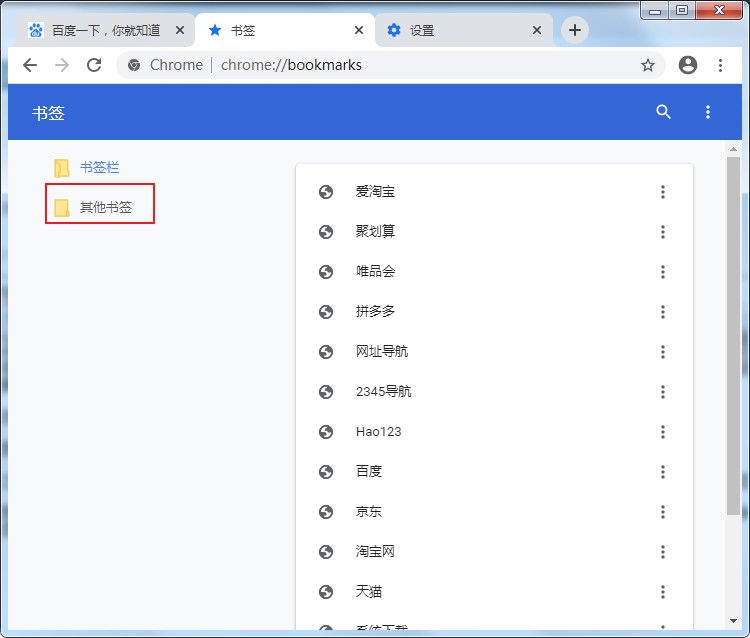The height and width of the screenshot is (638, 750).
Task: Open a new tab
Action: (x=575, y=30)
